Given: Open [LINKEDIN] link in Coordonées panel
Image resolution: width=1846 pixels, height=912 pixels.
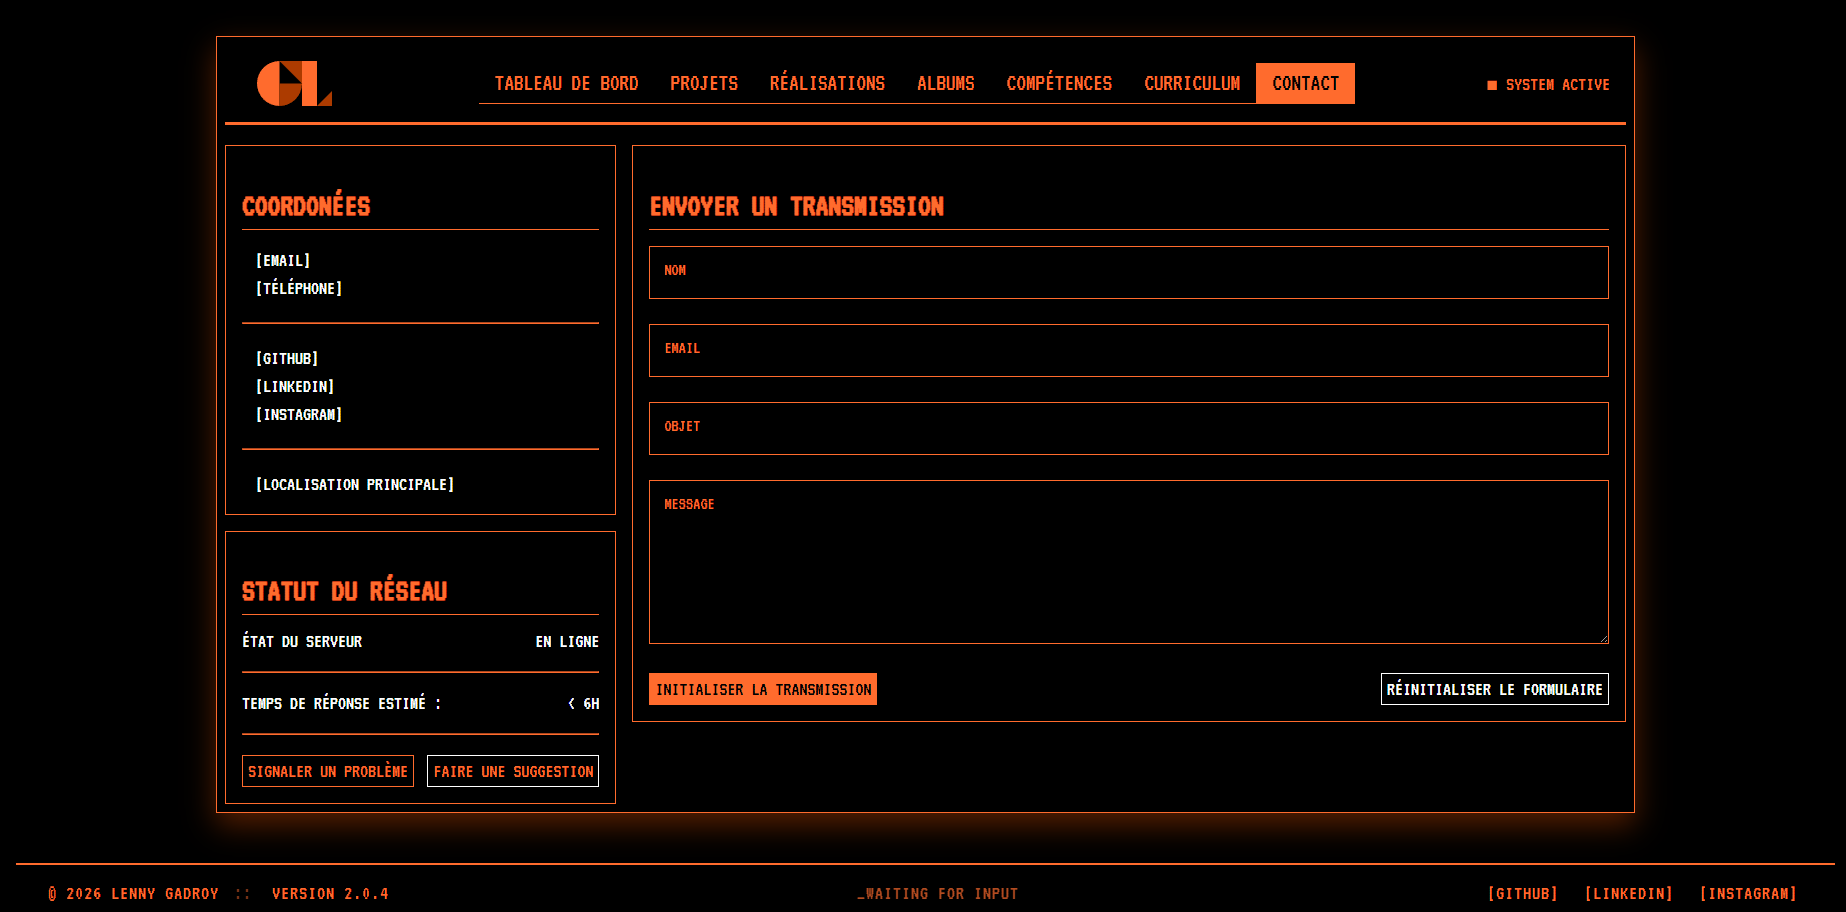Looking at the screenshot, I should click(295, 387).
